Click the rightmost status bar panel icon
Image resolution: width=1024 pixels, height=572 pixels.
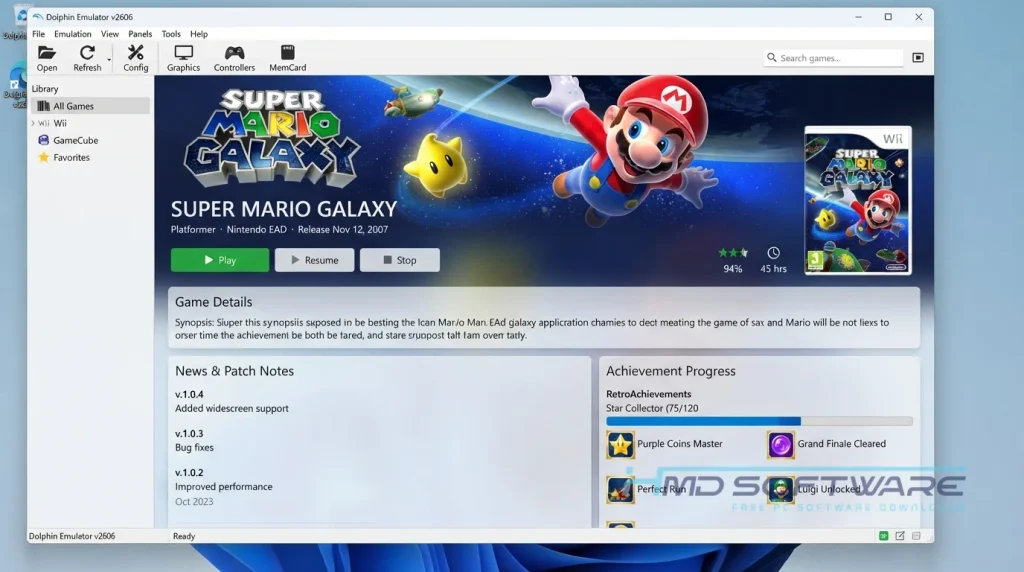point(916,536)
